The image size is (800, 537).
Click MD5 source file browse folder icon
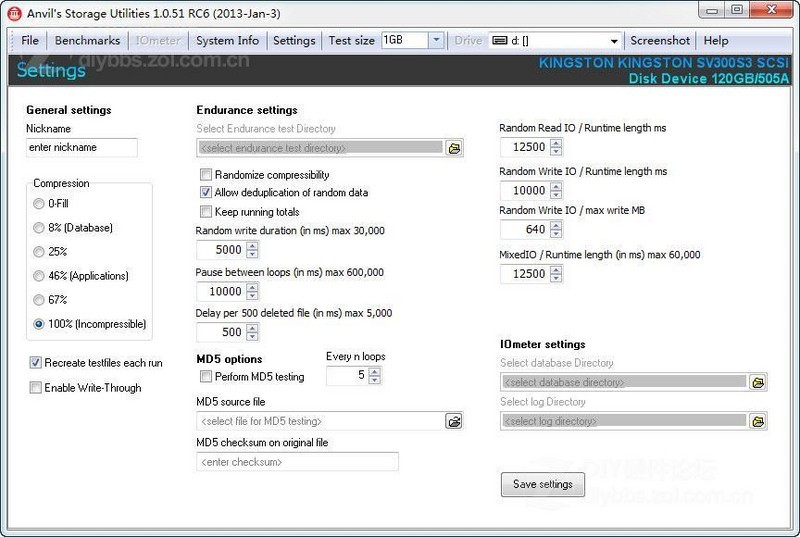click(454, 421)
